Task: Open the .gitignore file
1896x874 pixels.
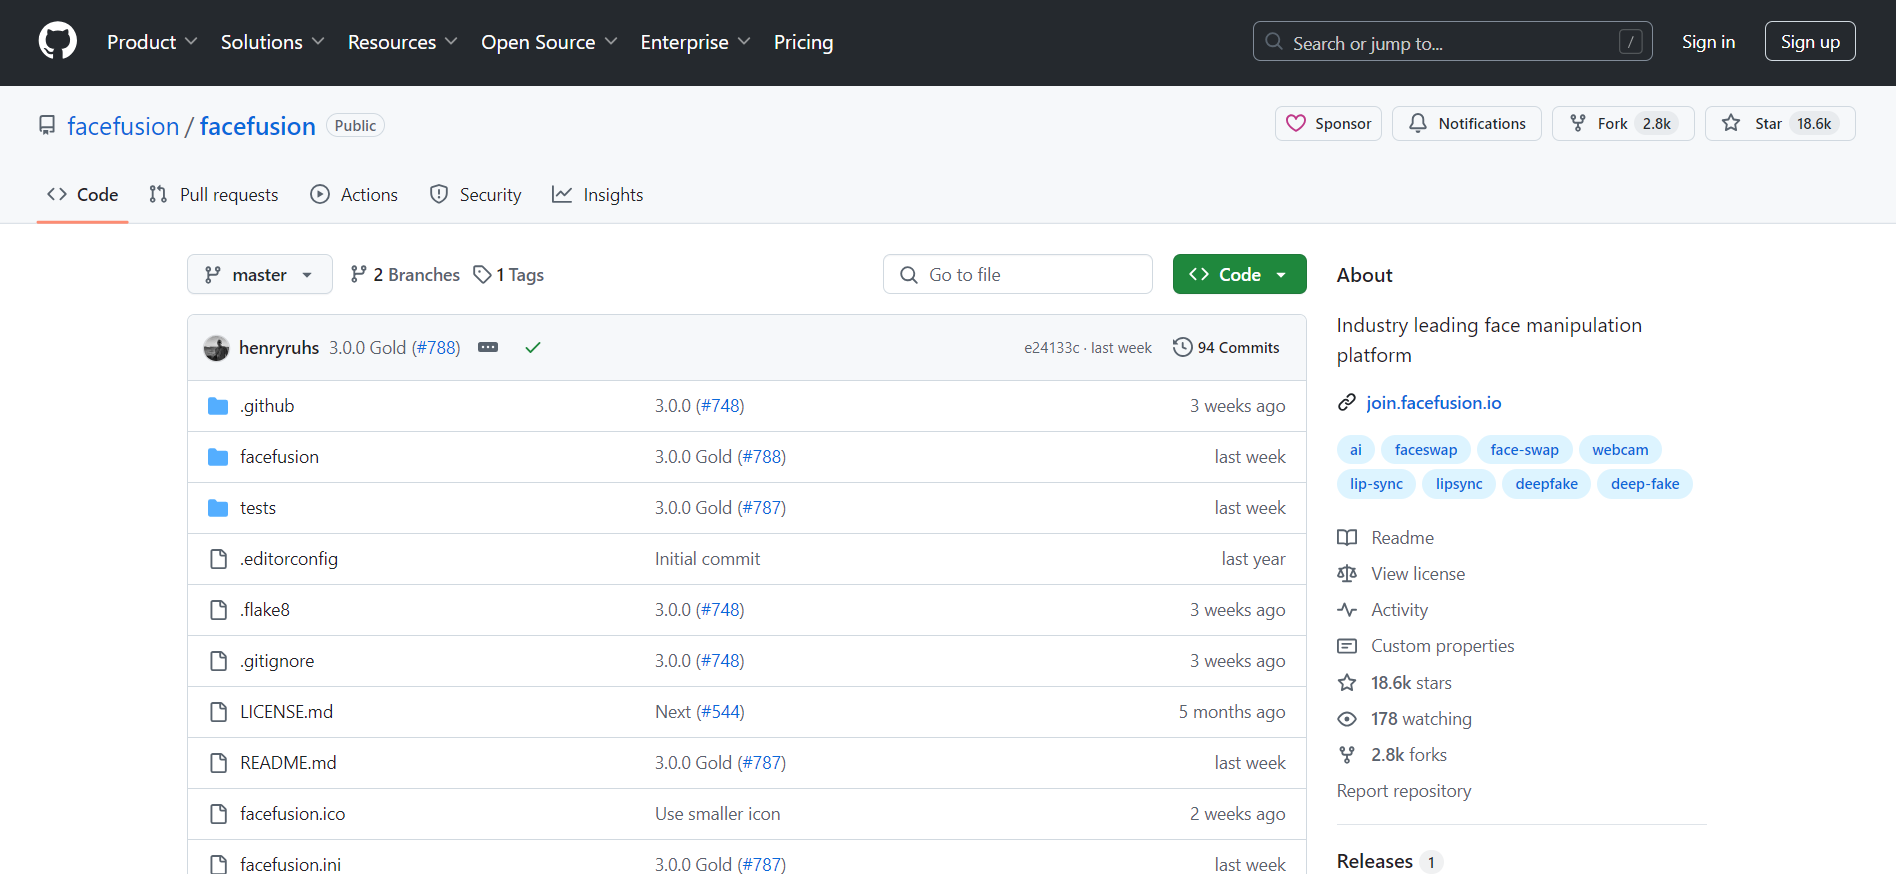Action: click(x=277, y=660)
